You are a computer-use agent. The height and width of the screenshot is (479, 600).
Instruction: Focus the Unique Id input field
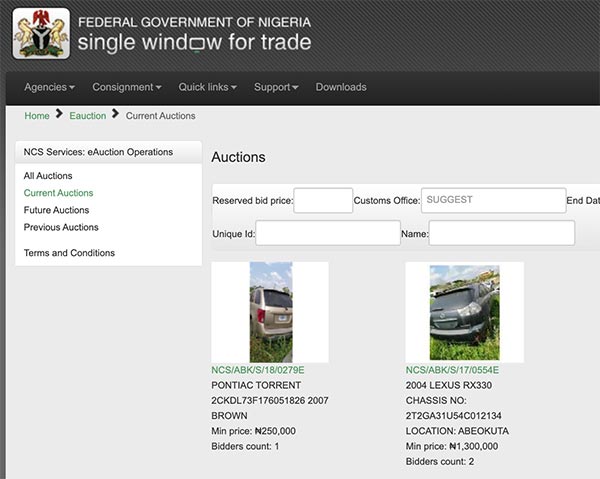328,233
